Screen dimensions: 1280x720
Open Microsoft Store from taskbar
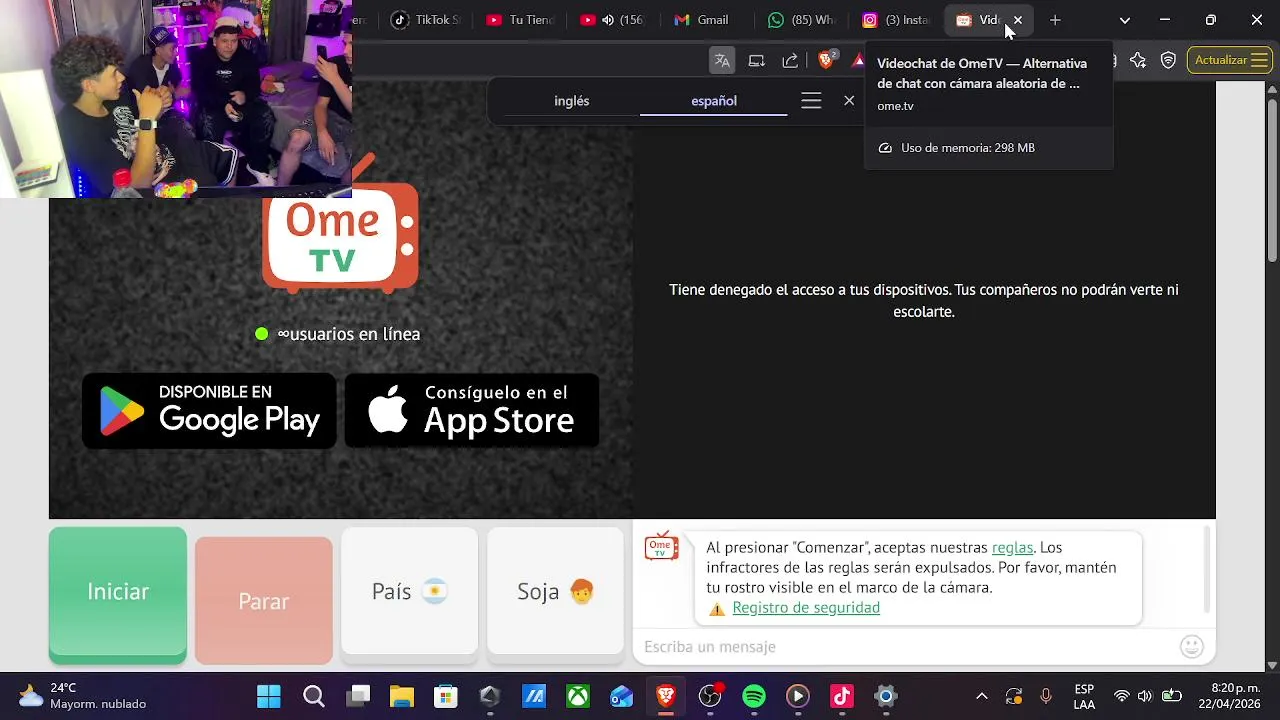point(445,696)
